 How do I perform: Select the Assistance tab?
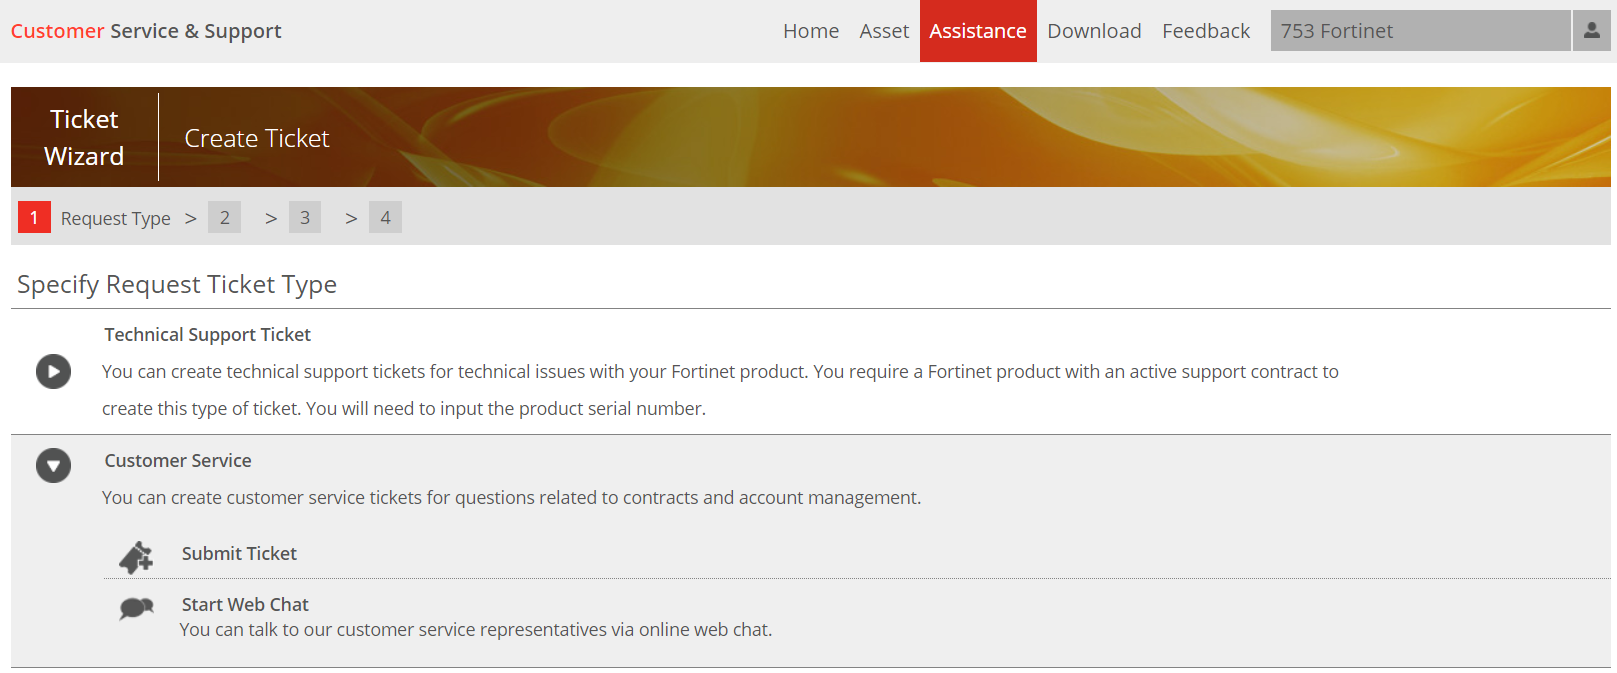(x=978, y=31)
